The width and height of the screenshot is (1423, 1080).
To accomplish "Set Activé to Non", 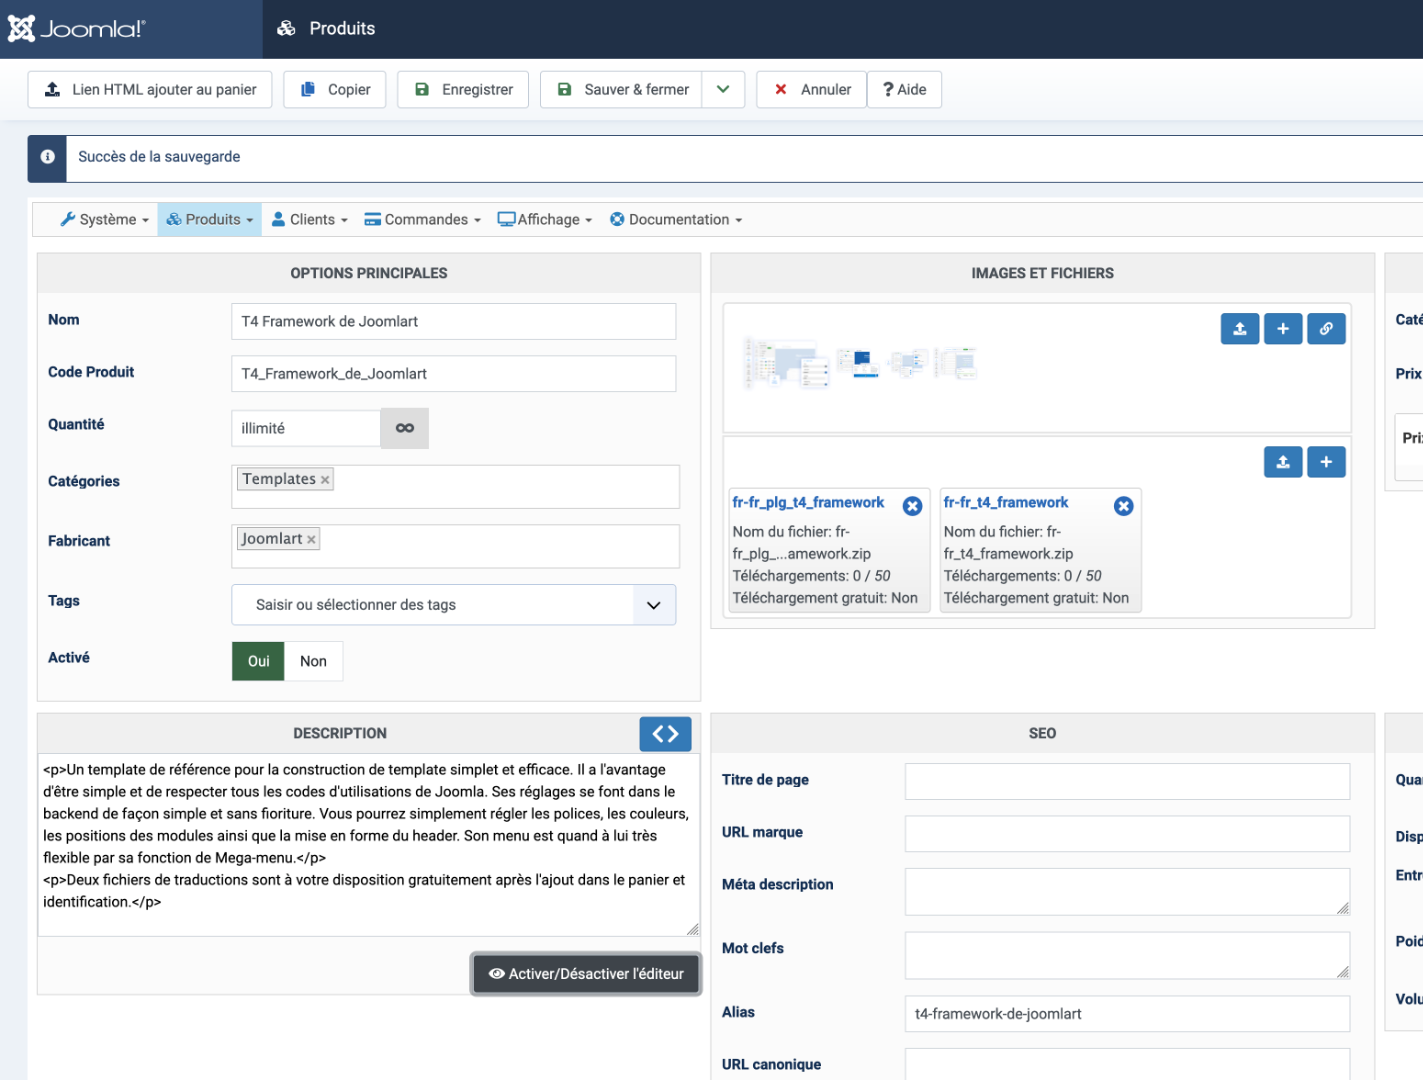I will pos(313,661).
